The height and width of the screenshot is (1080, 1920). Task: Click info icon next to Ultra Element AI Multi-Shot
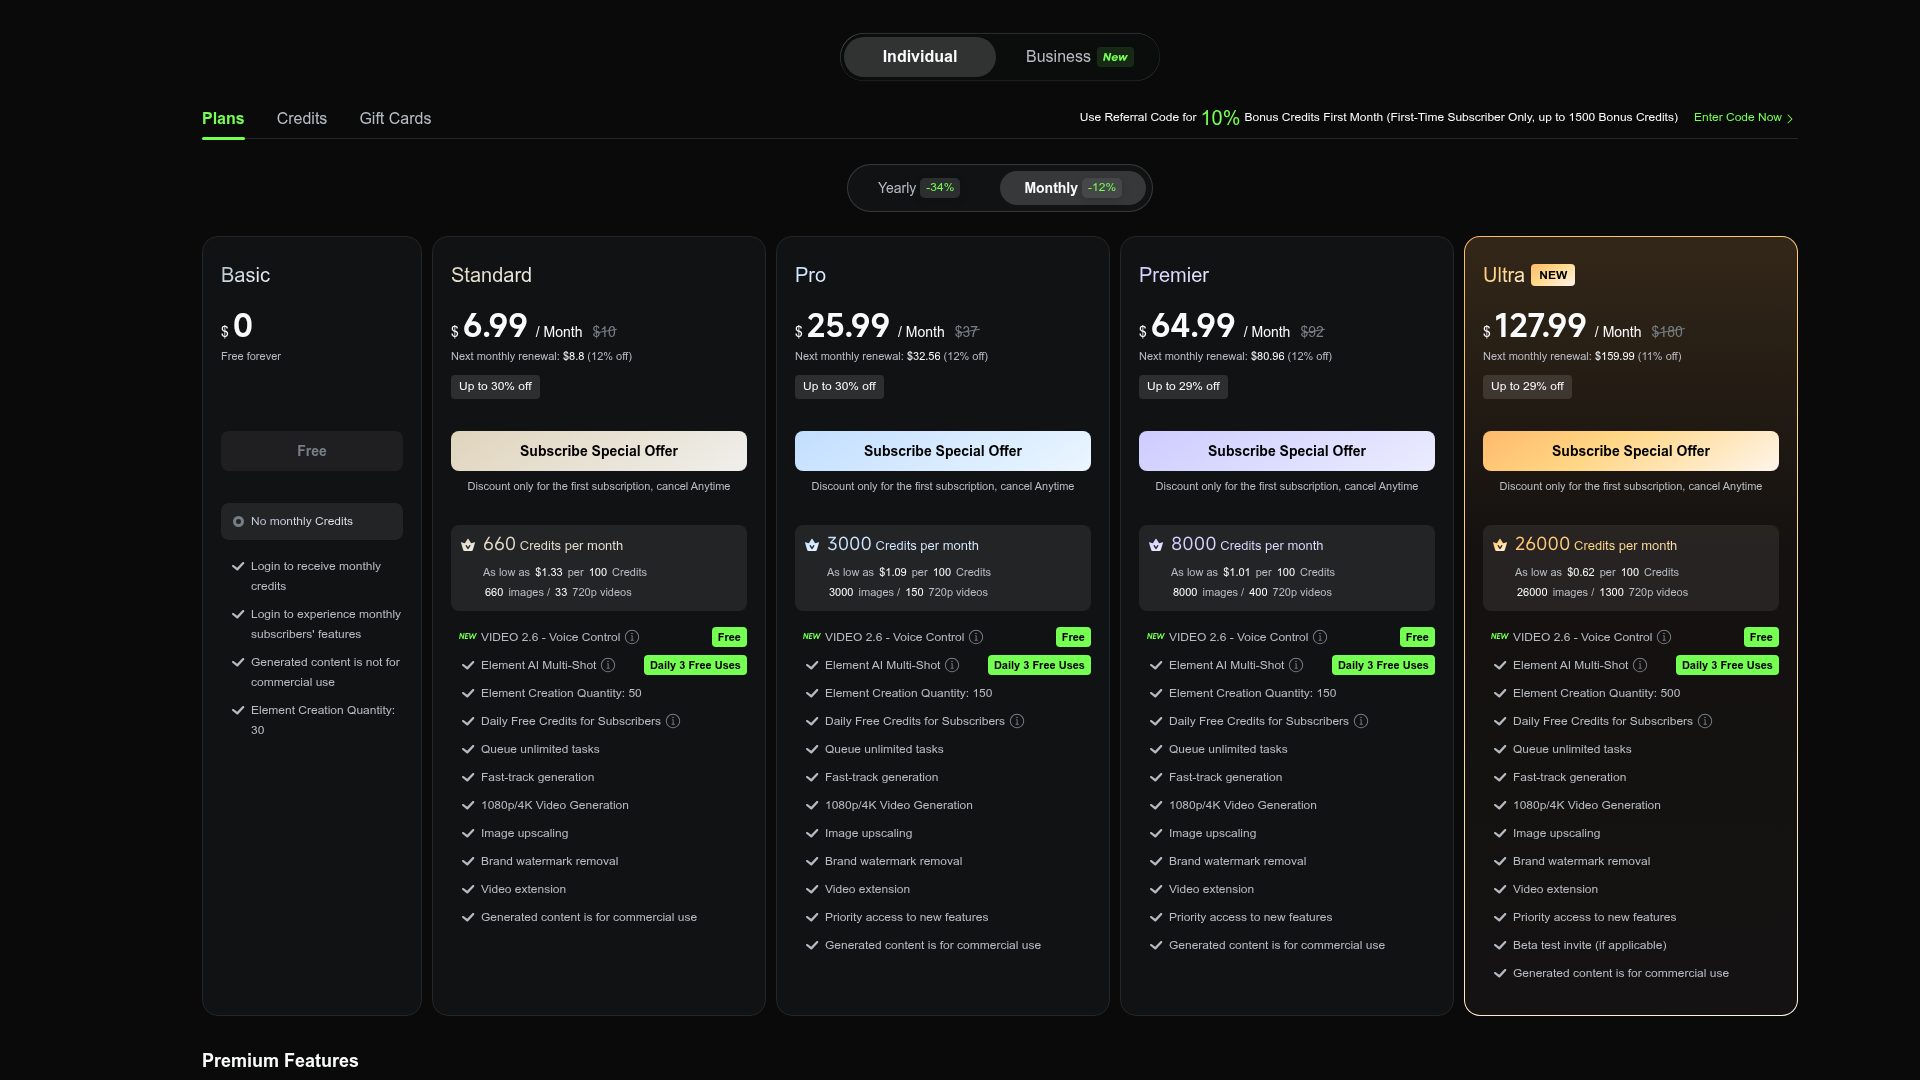coord(1640,665)
